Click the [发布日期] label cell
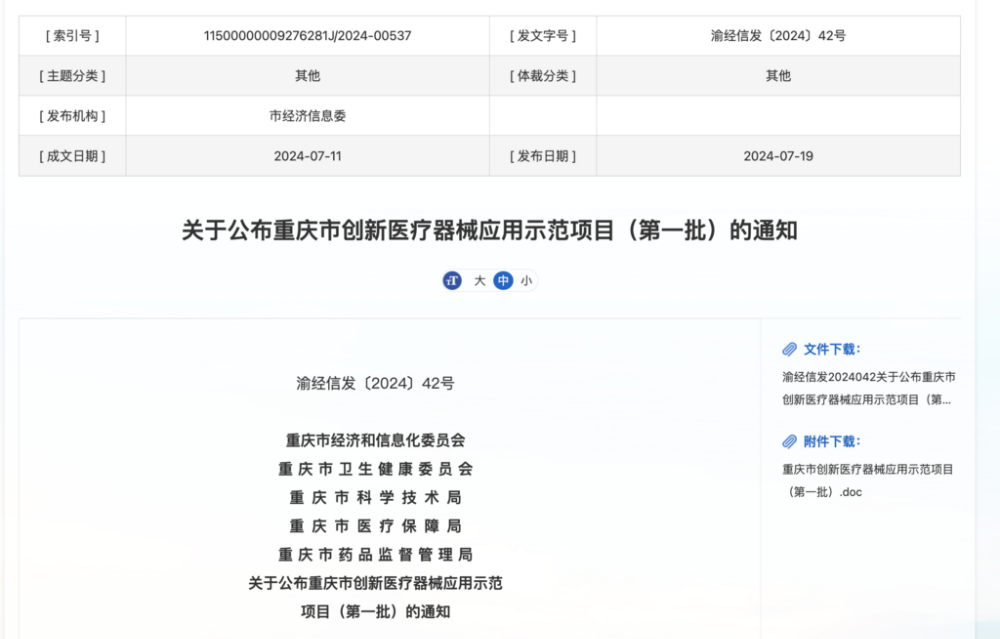 click(x=543, y=156)
